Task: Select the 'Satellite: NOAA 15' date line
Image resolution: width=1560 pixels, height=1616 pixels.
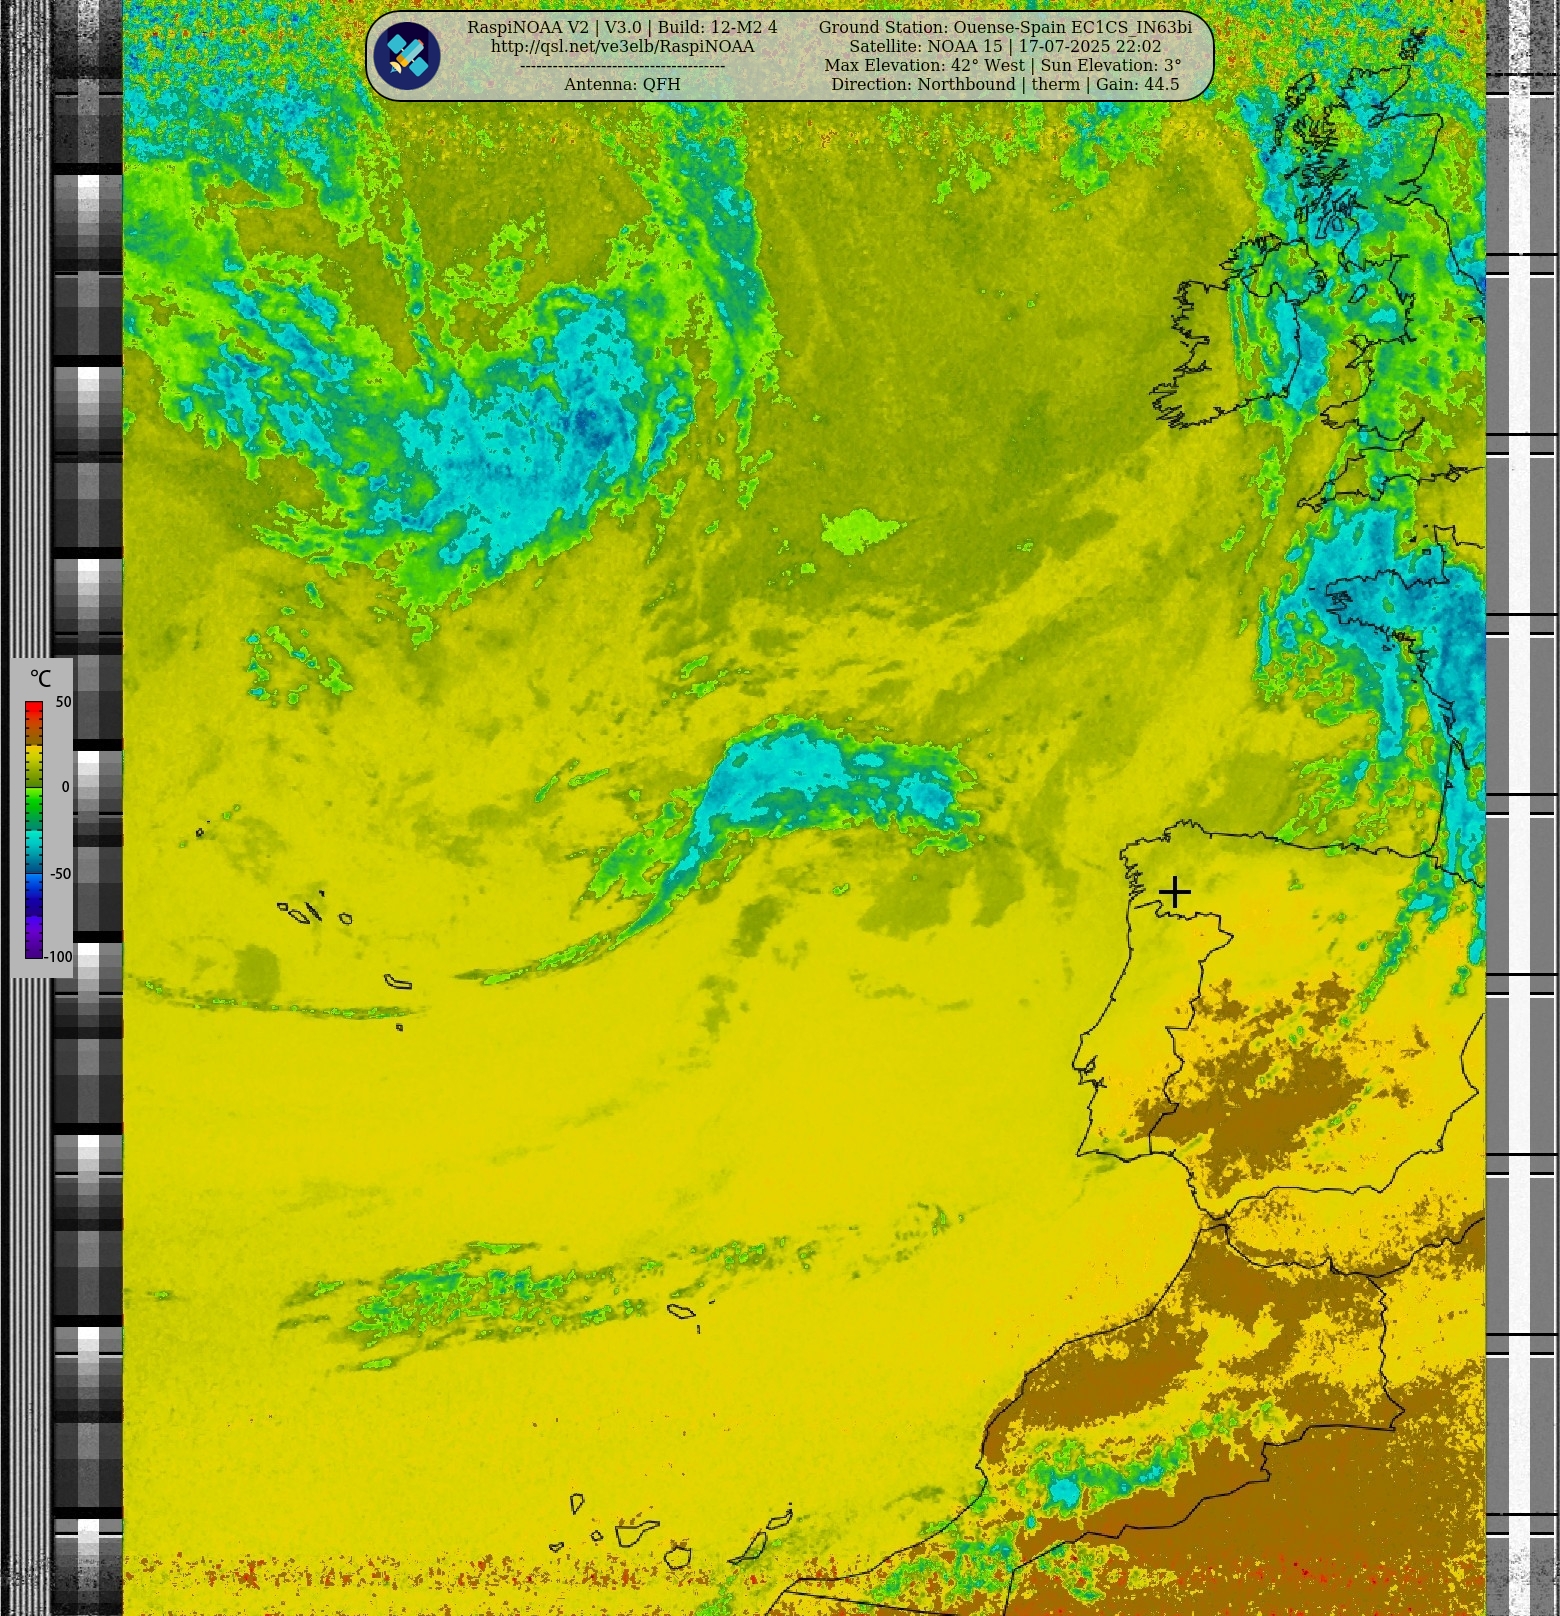Action: pos(1005,46)
